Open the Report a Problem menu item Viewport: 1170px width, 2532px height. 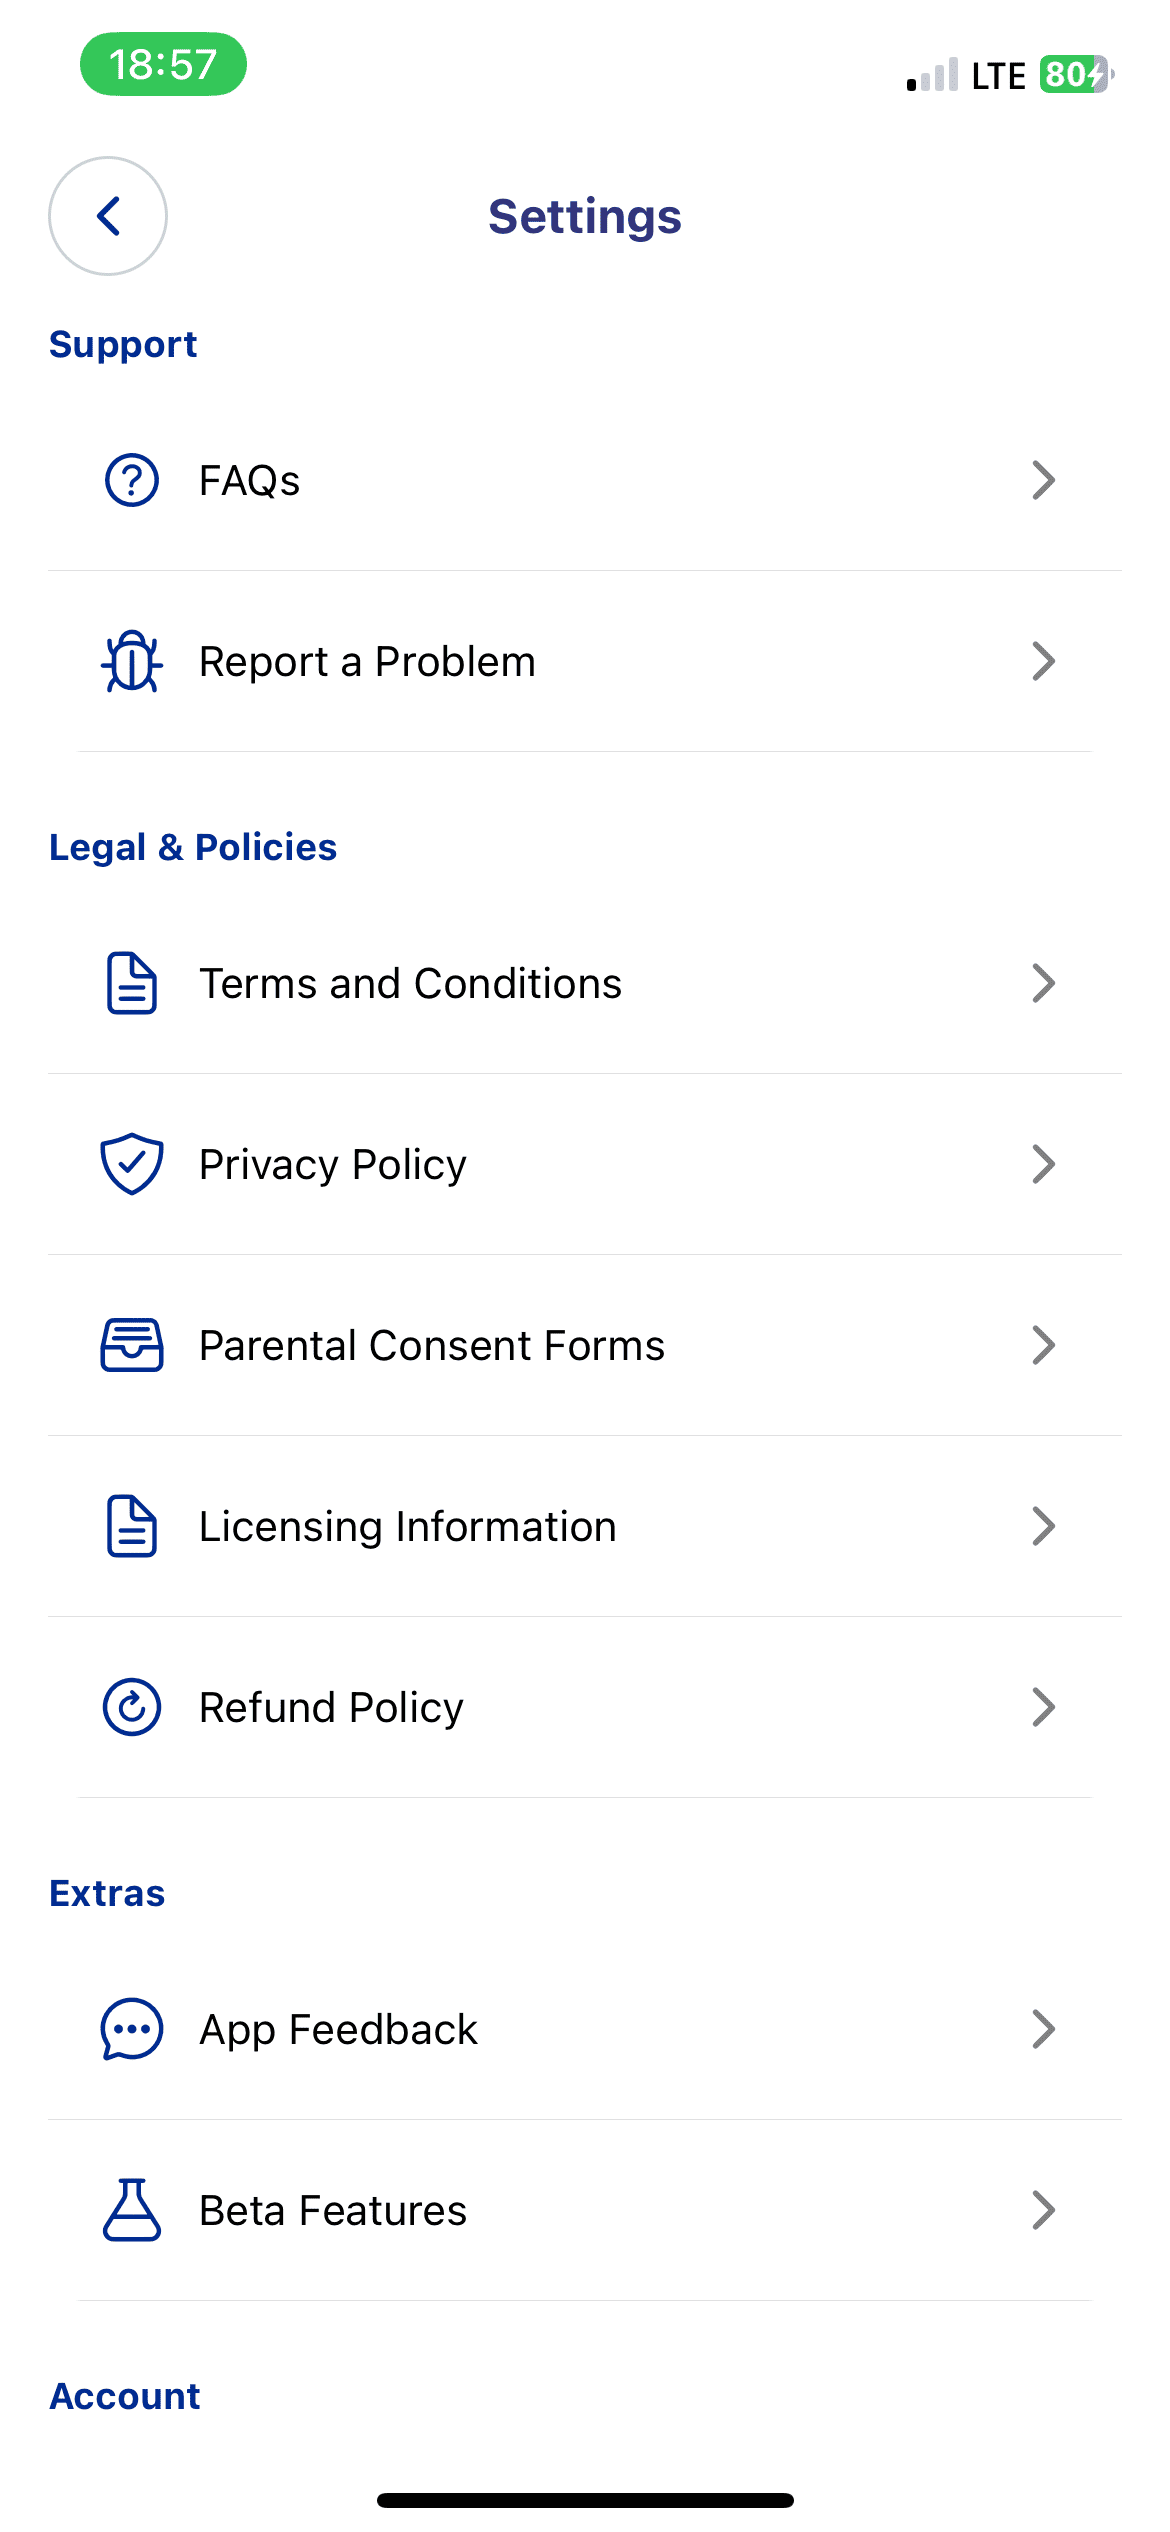367,661
